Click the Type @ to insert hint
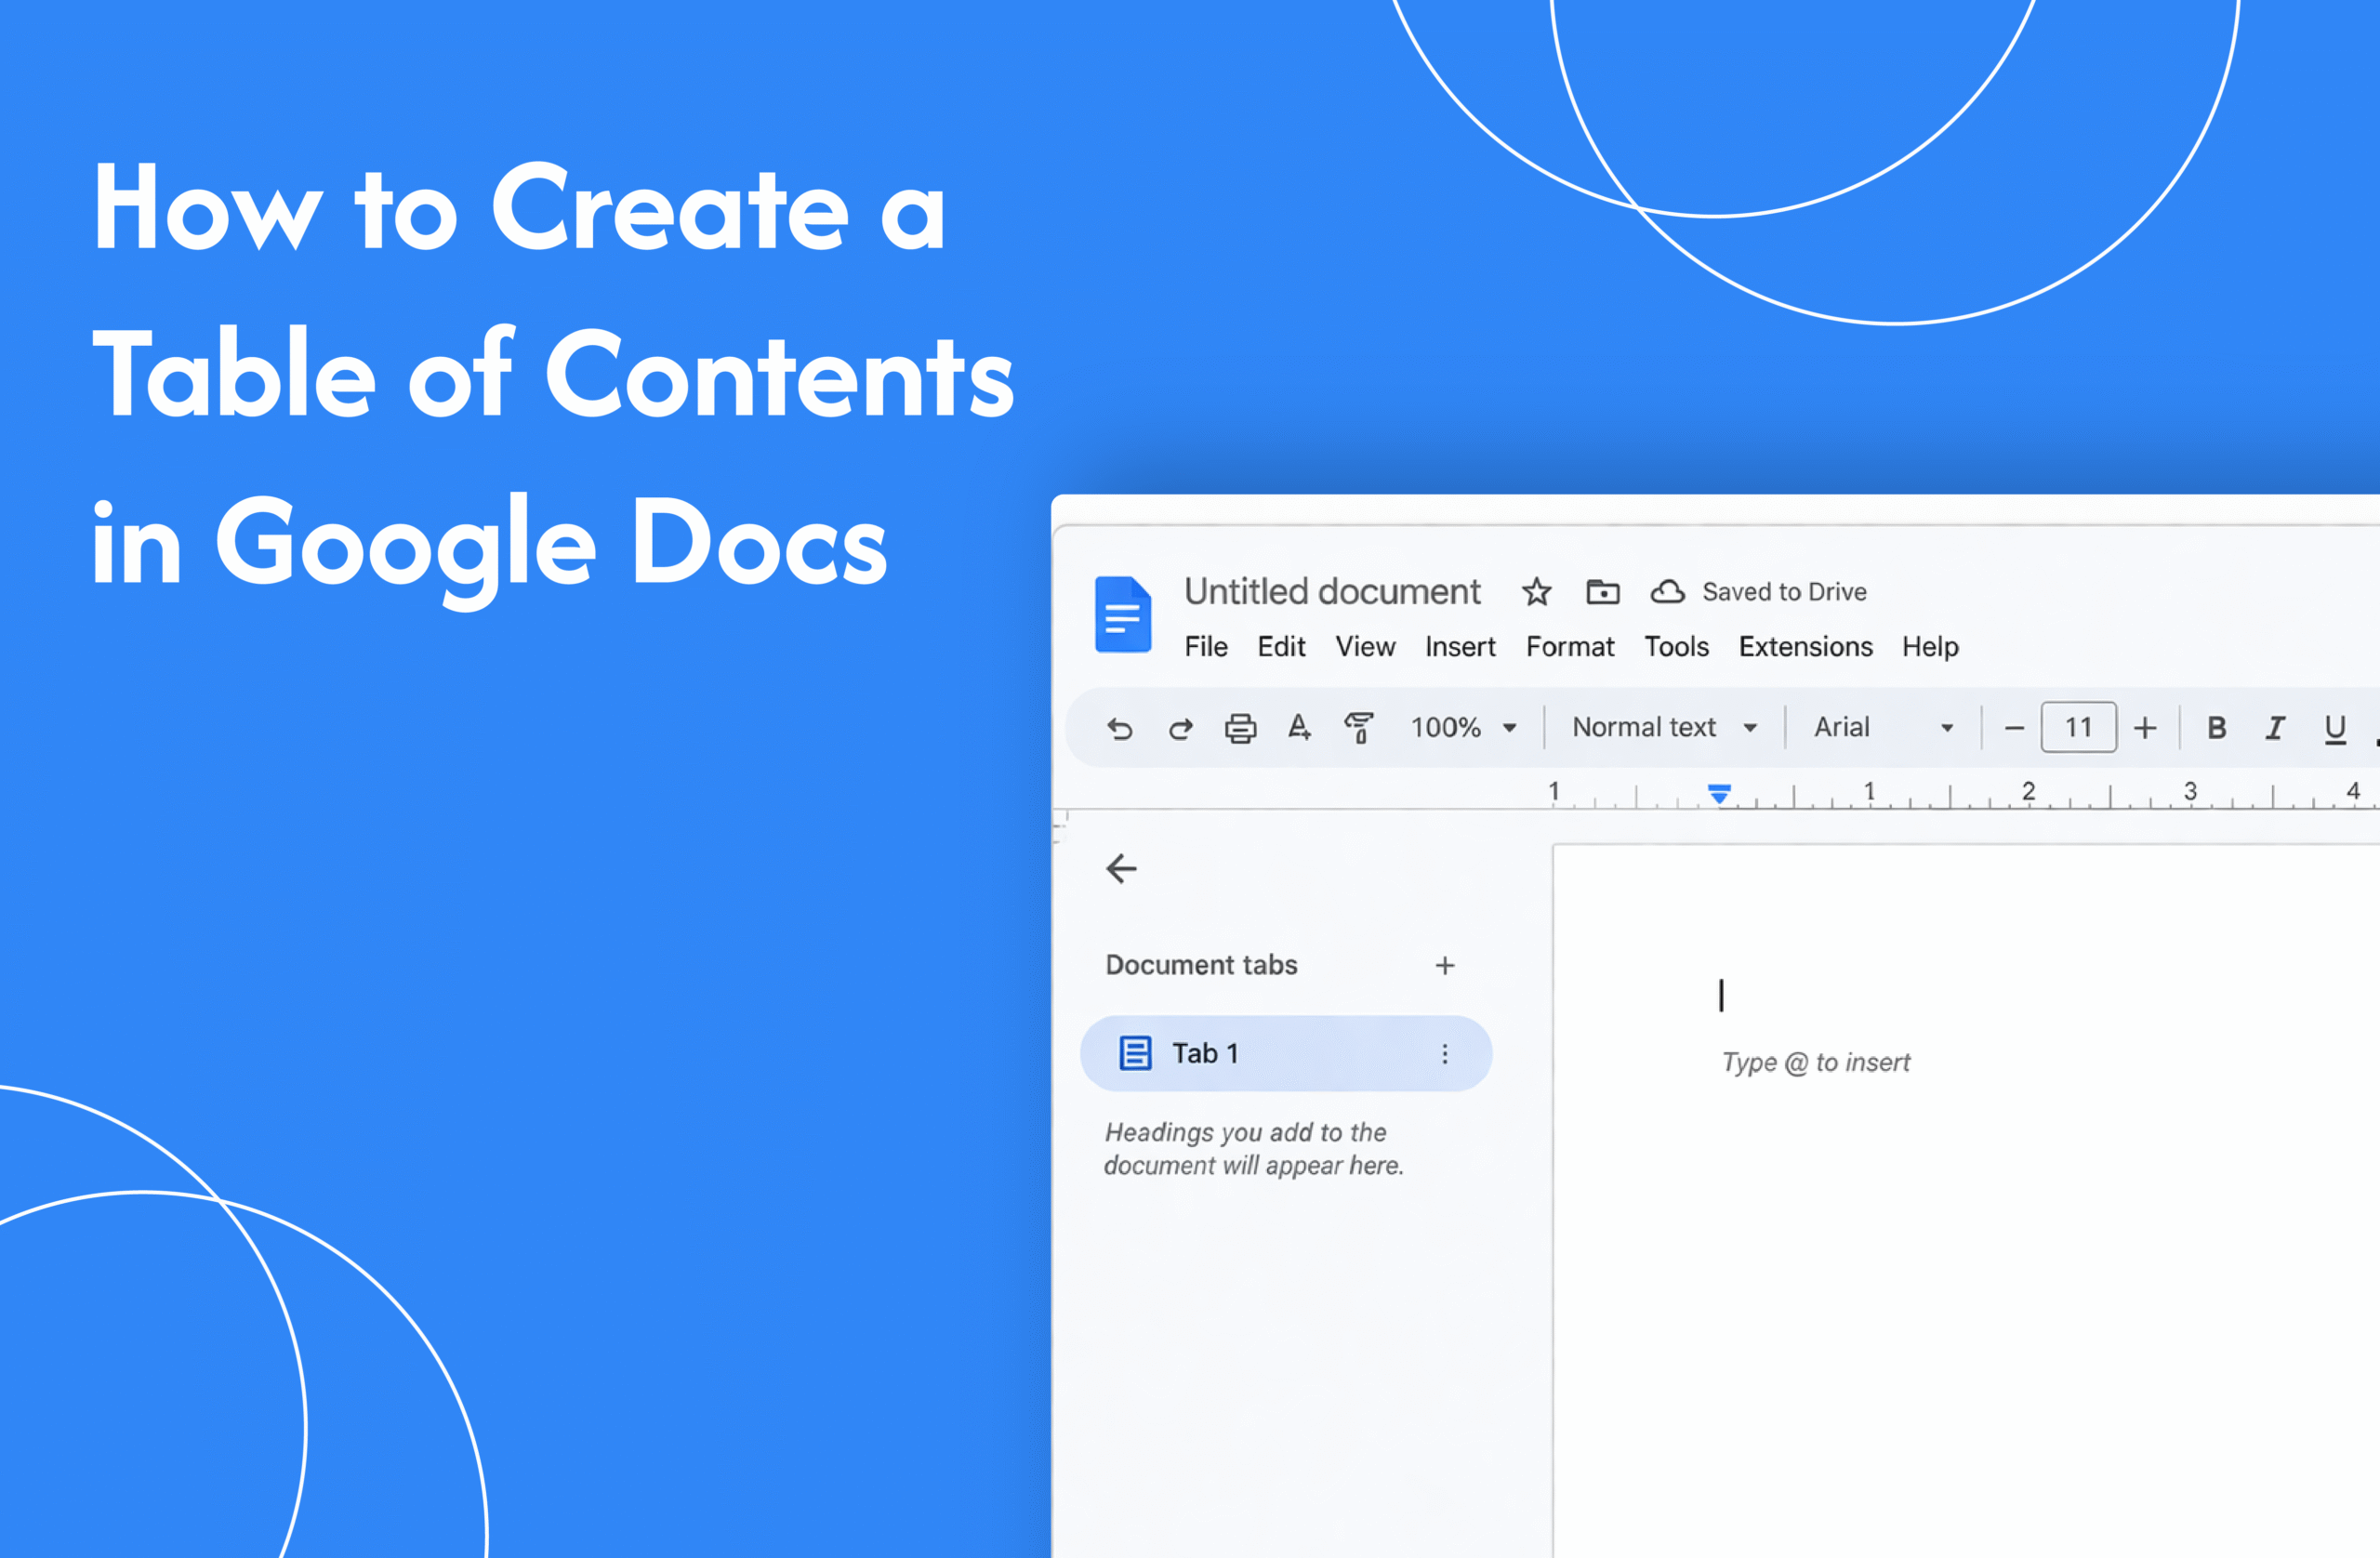 (x=1815, y=1062)
